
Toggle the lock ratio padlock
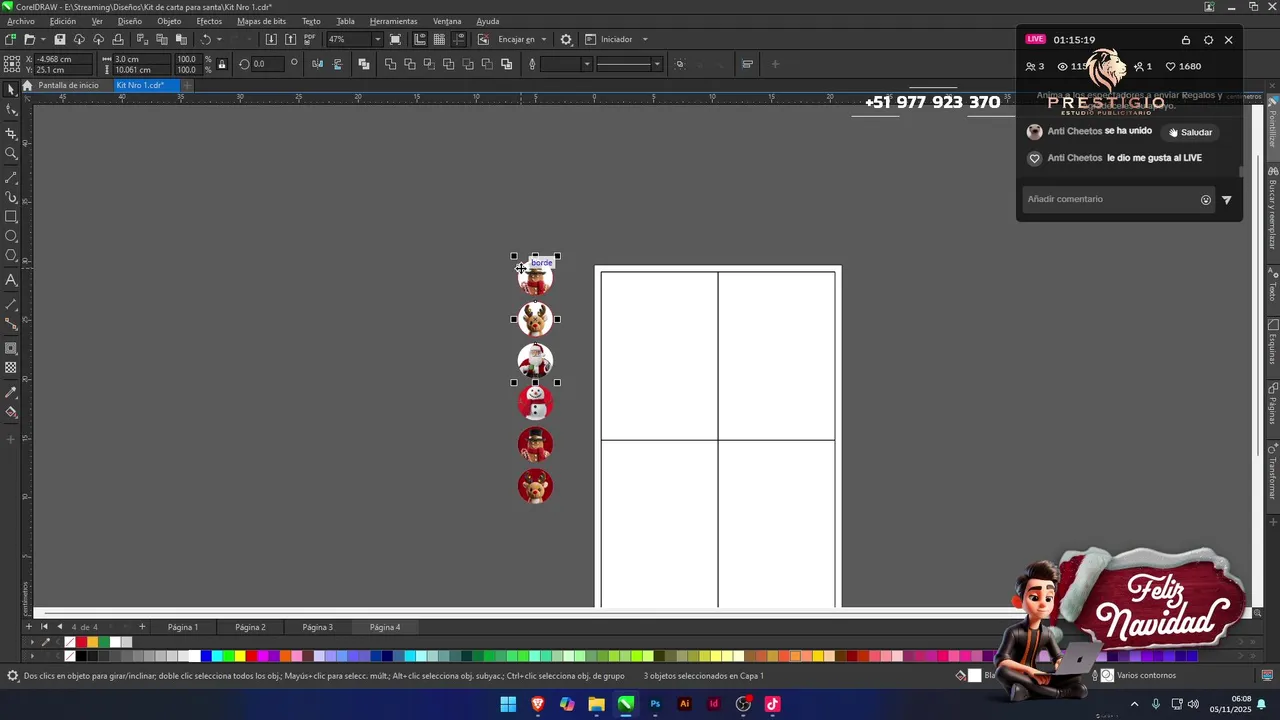point(221,64)
